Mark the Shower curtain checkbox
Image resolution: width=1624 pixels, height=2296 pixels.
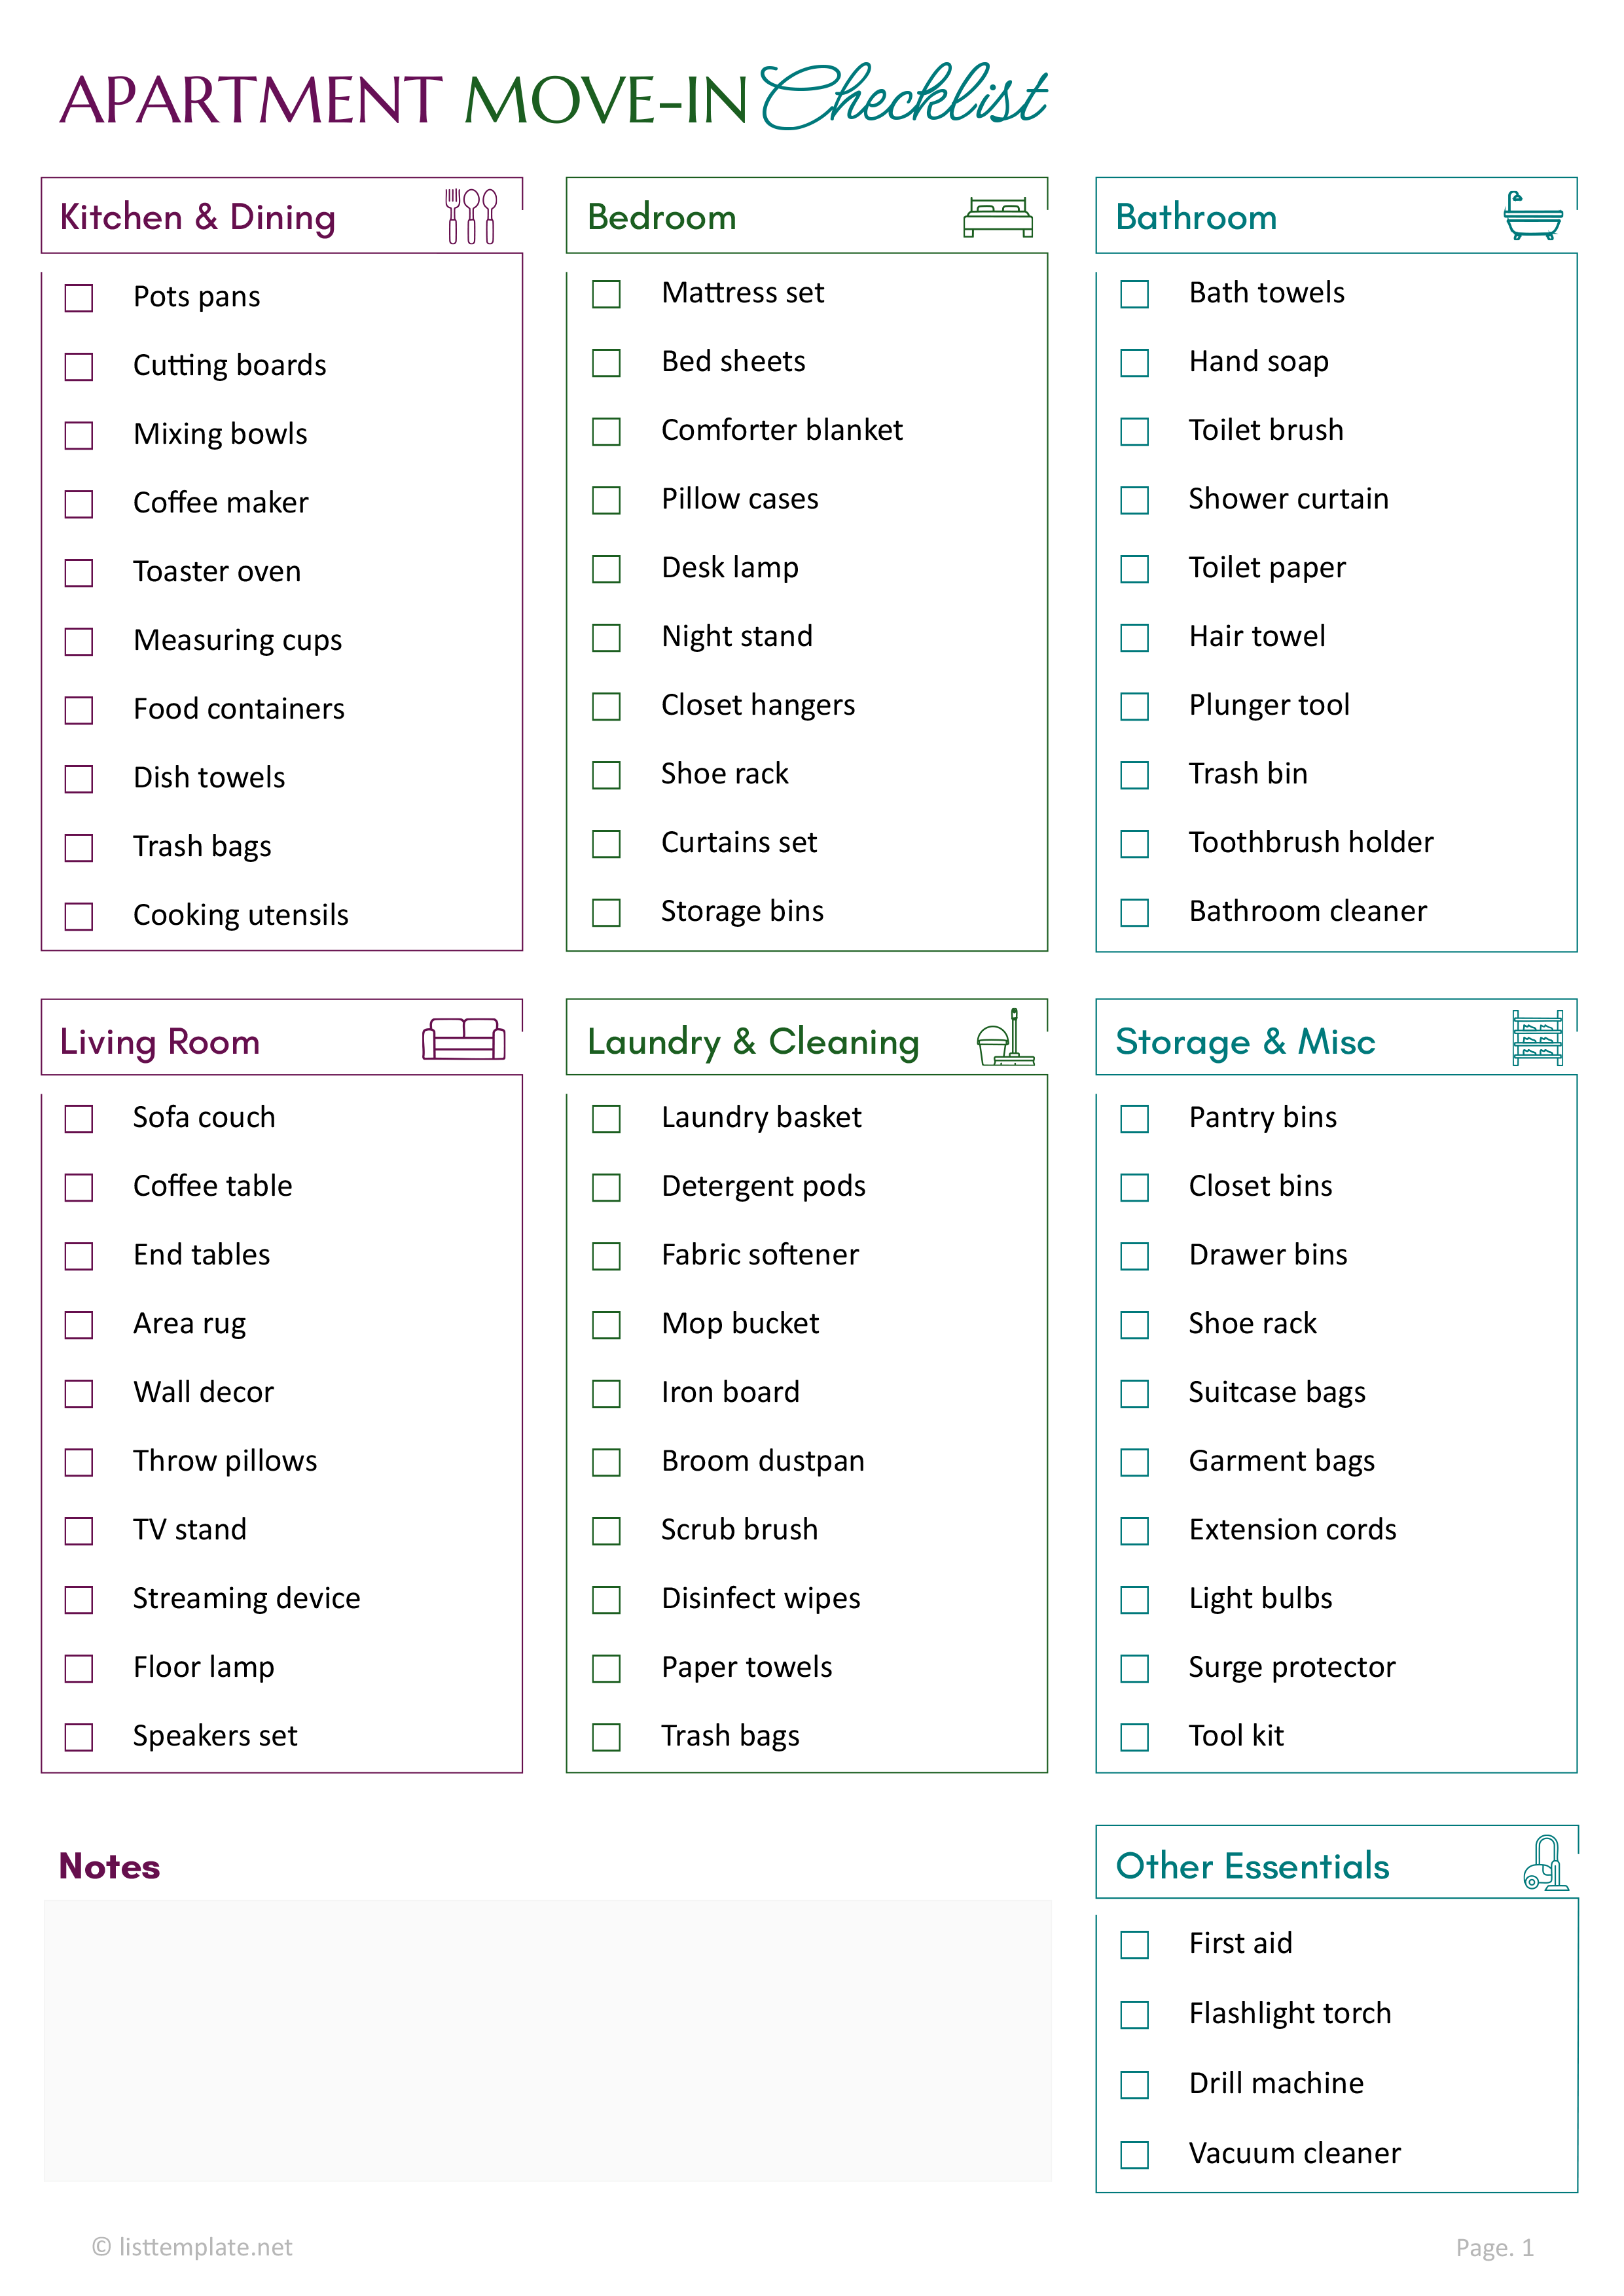pos(1134,500)
